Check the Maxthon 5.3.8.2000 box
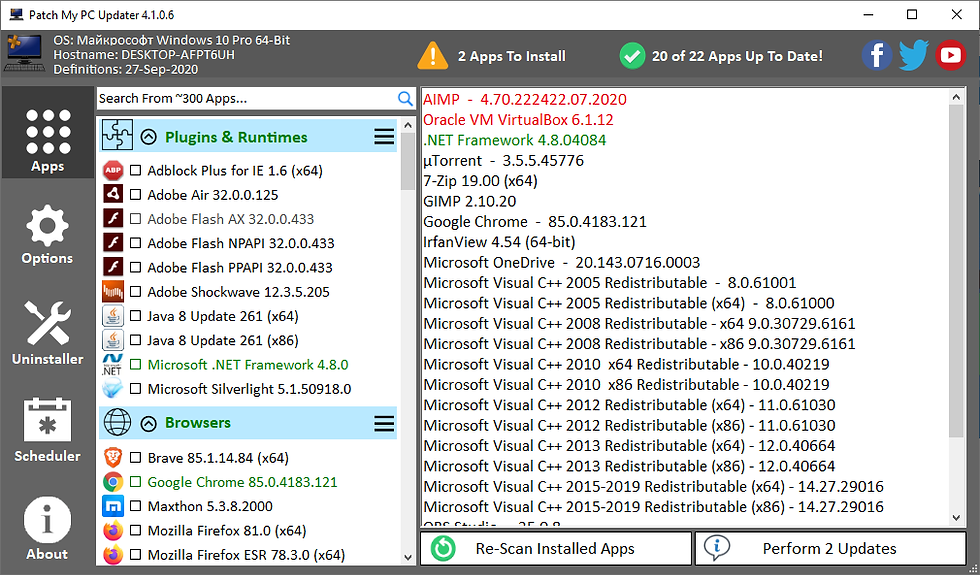 [x=136, y=506]
